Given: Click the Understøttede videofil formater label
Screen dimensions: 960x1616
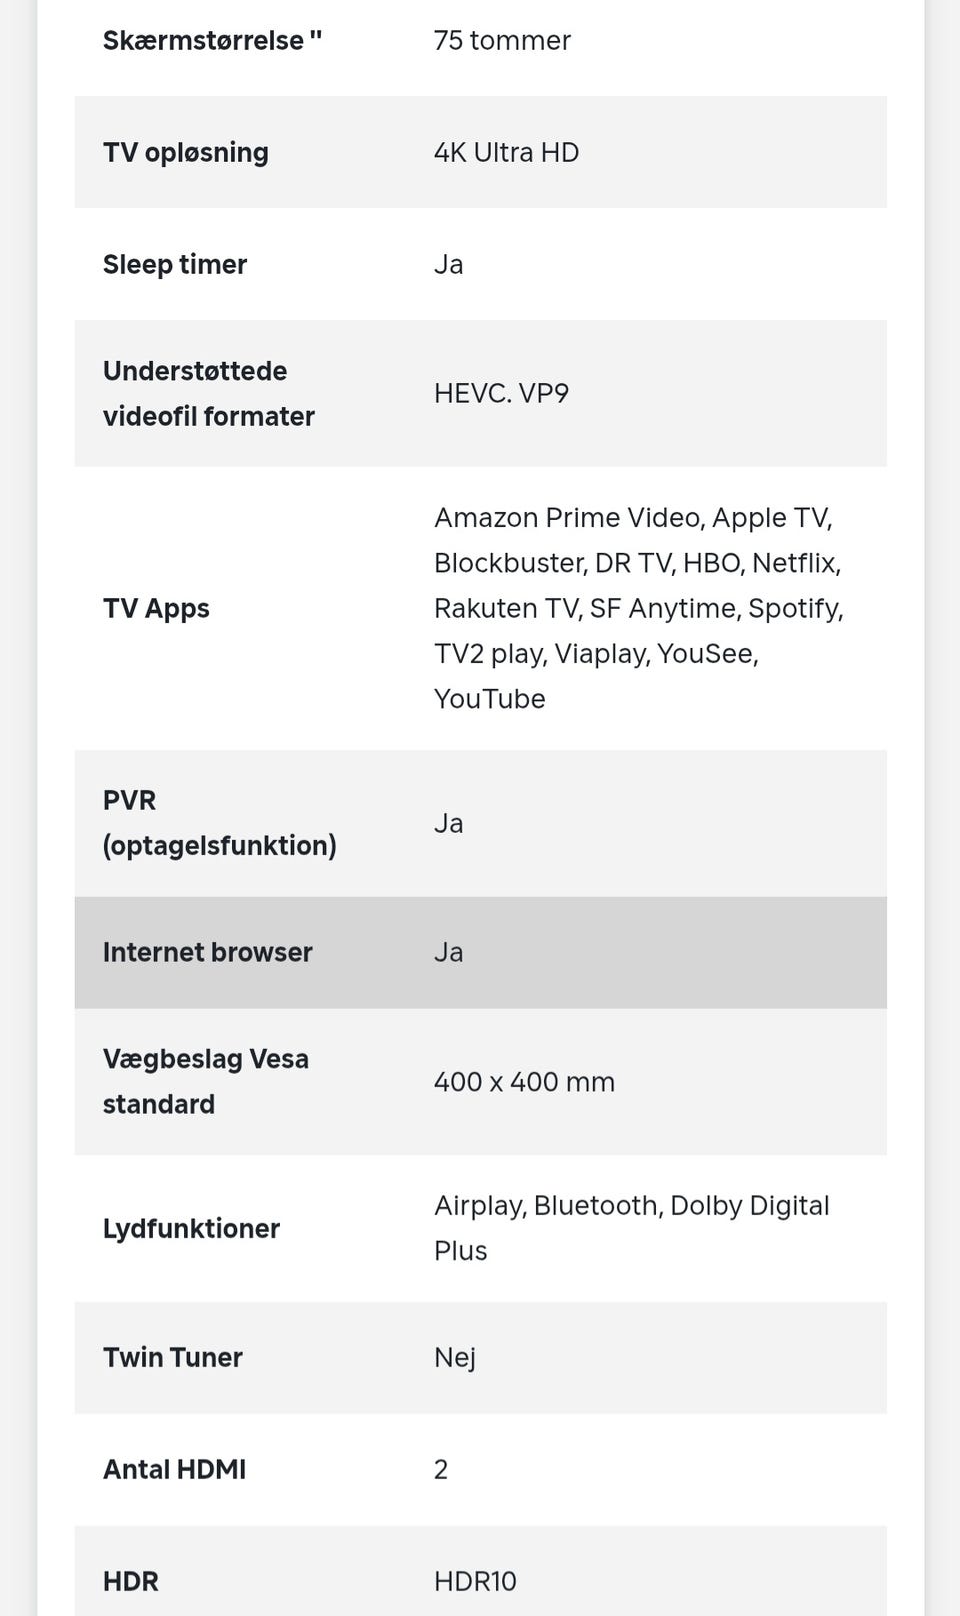Looking at the screenshot, I should [209, 394].
